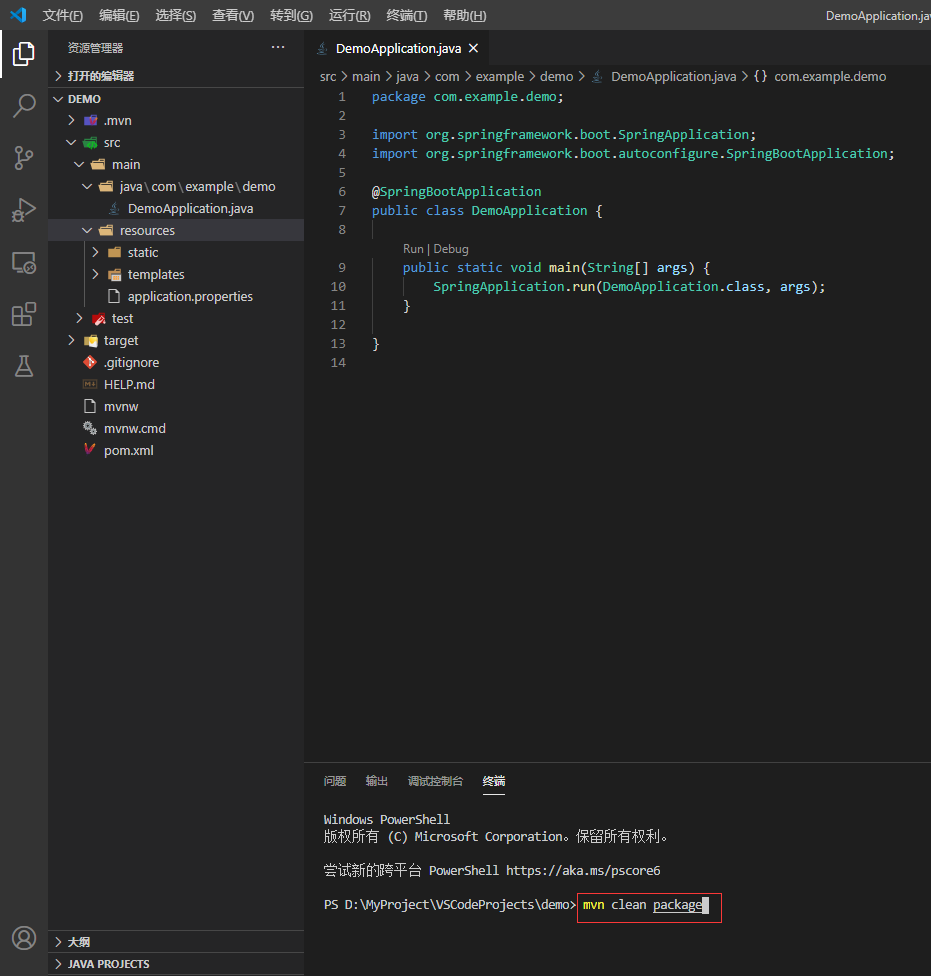Open the 文件 menu

62,15
